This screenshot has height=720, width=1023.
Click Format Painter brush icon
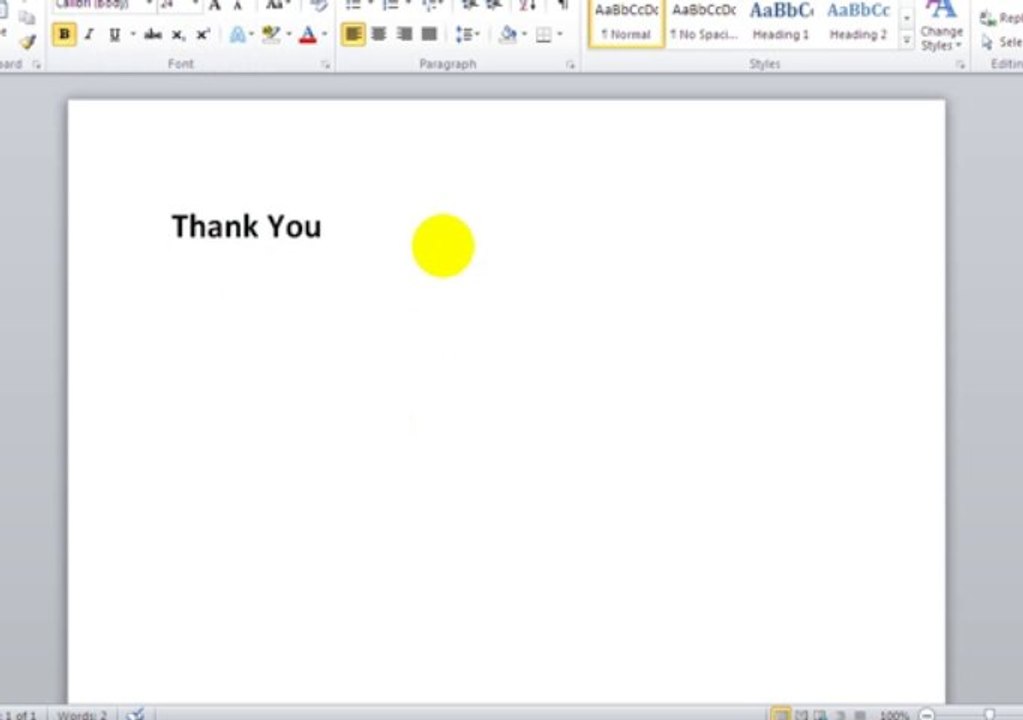(27, 43)
